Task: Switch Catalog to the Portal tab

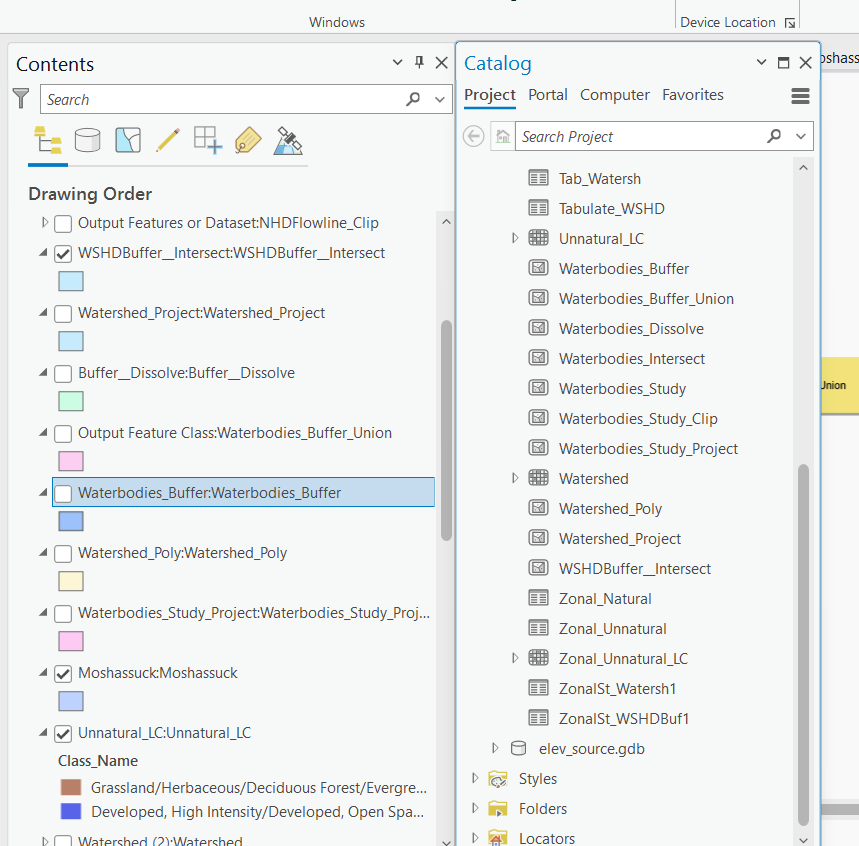Action: (548, 94)
